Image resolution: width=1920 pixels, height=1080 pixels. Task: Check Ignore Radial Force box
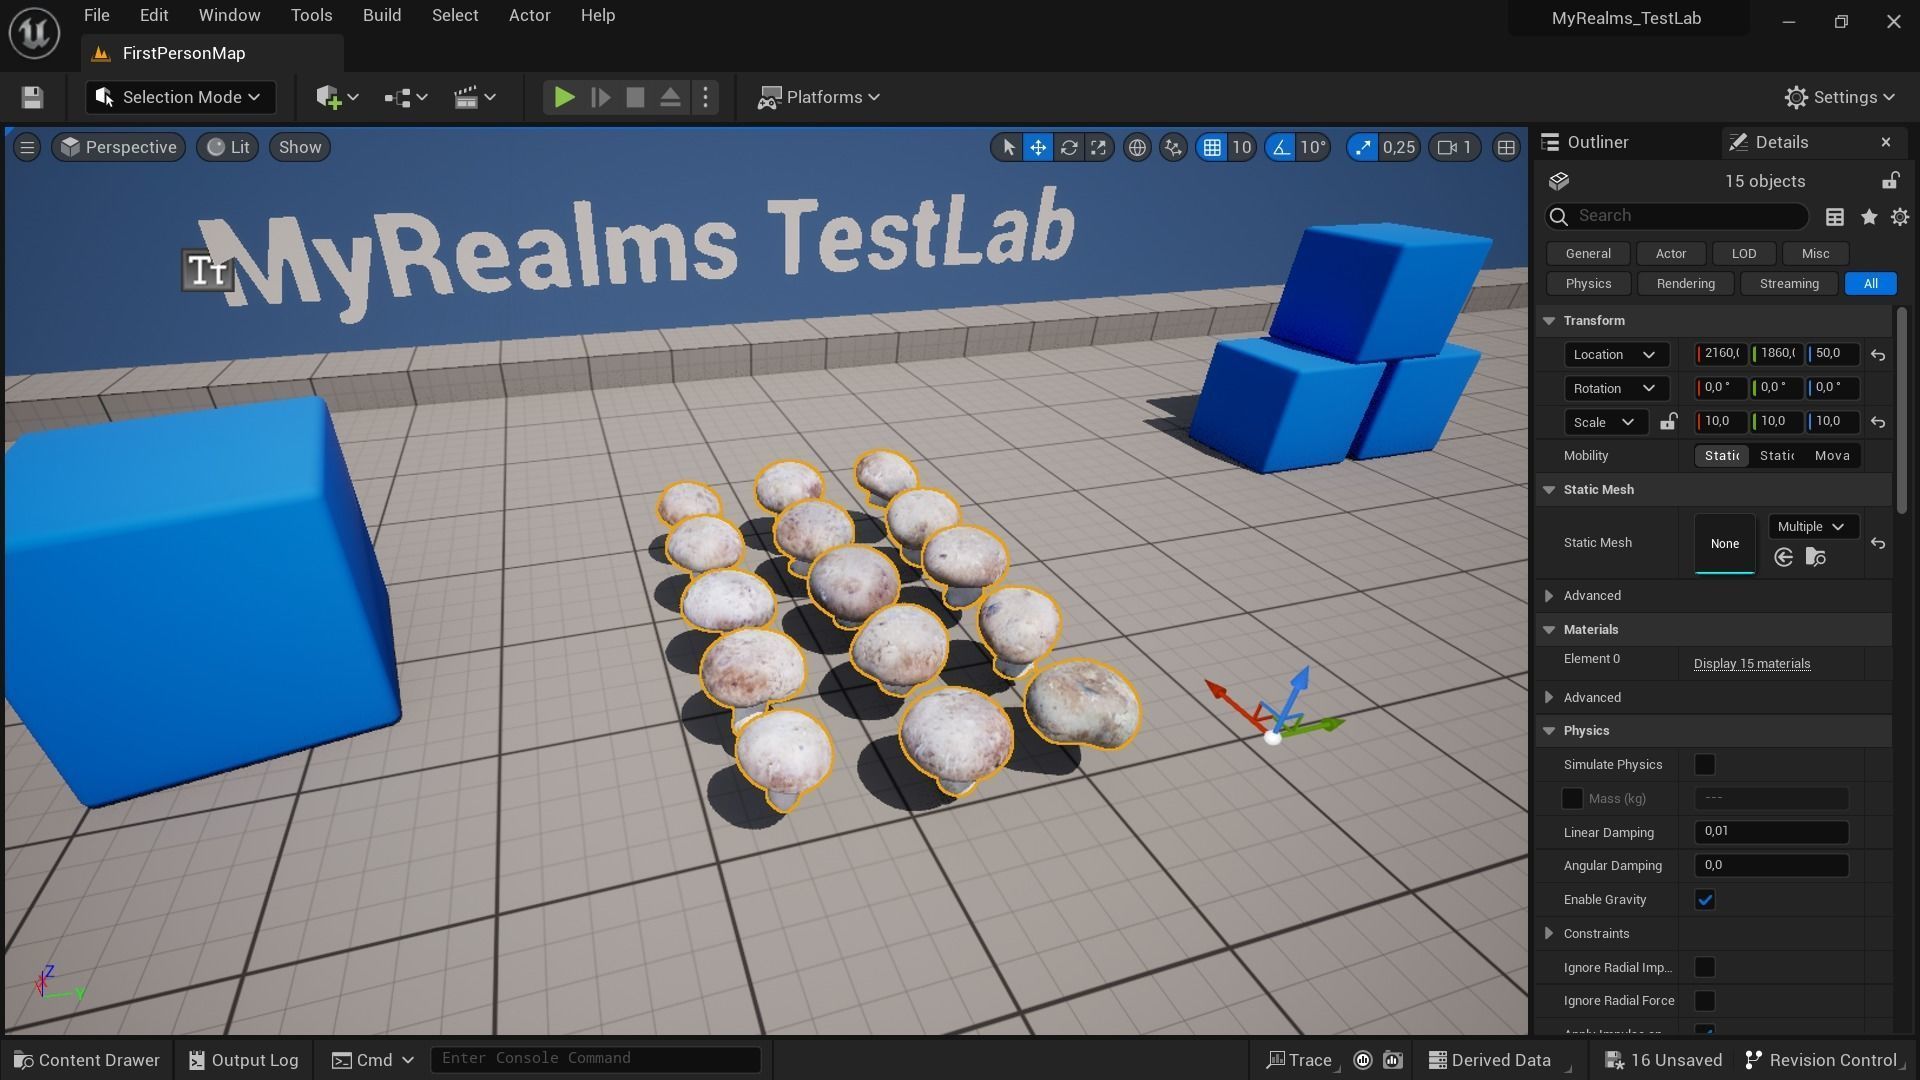(x=1705, y=1001)
